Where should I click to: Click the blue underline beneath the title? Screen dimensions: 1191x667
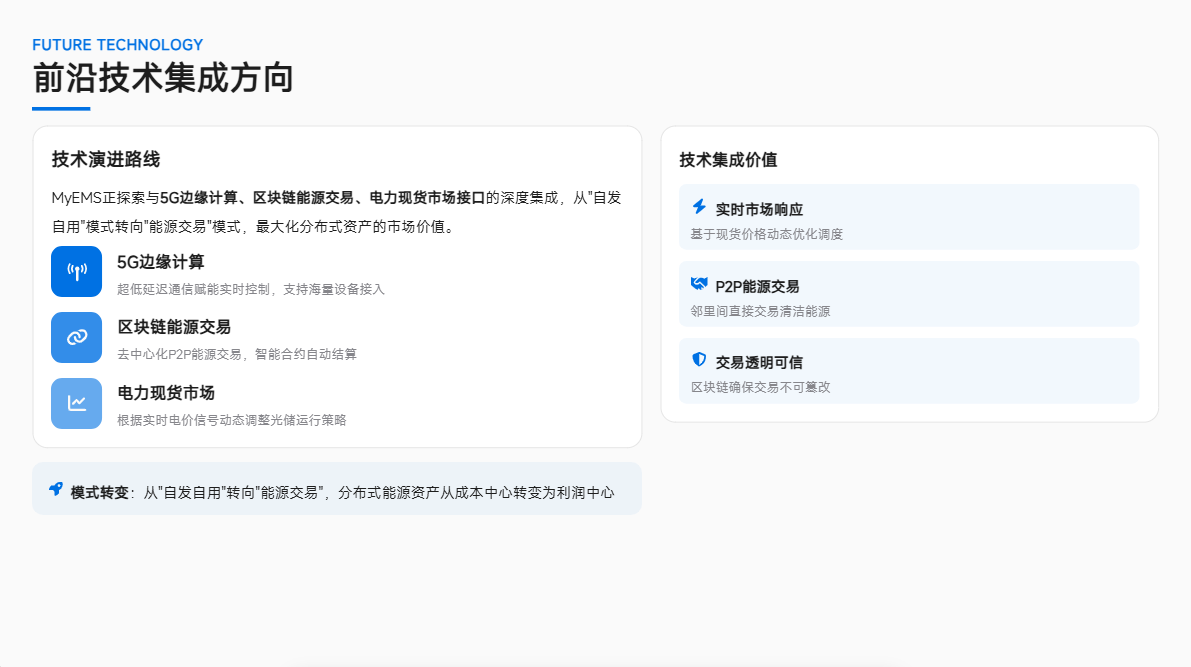61,109
